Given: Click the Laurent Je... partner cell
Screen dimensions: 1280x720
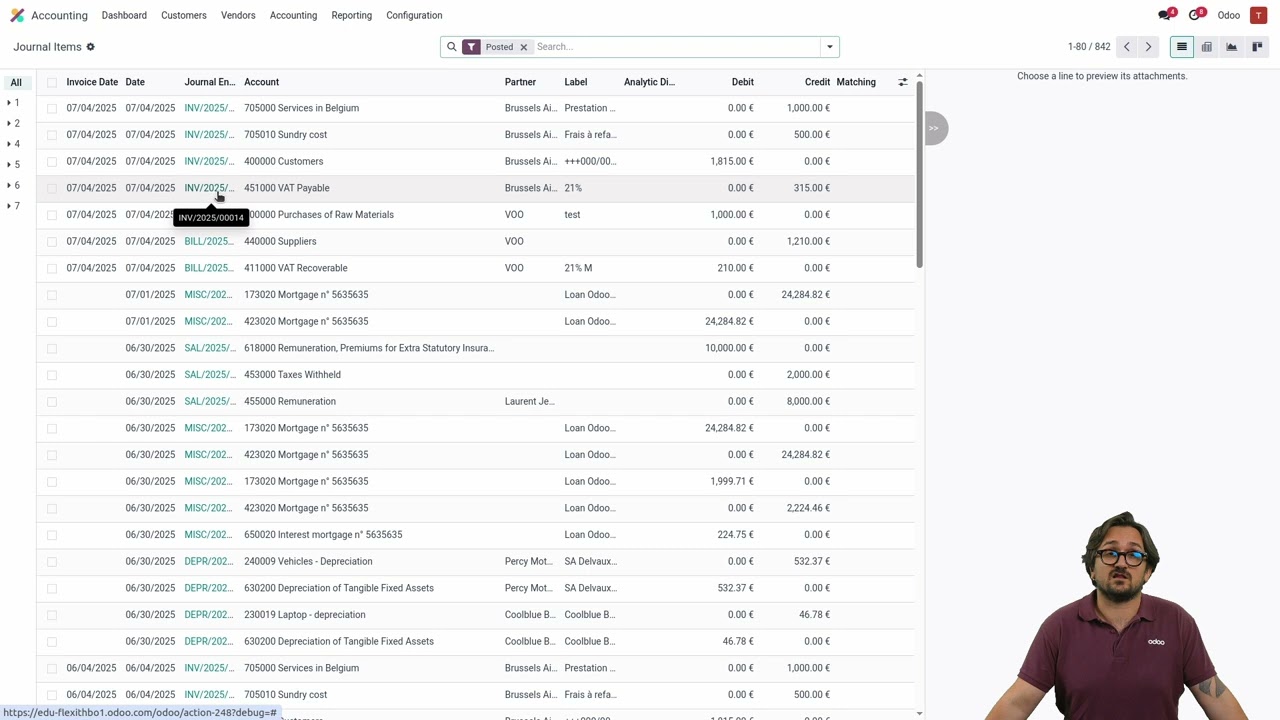Looking at the screenshot, I should (x=529, y=401).
